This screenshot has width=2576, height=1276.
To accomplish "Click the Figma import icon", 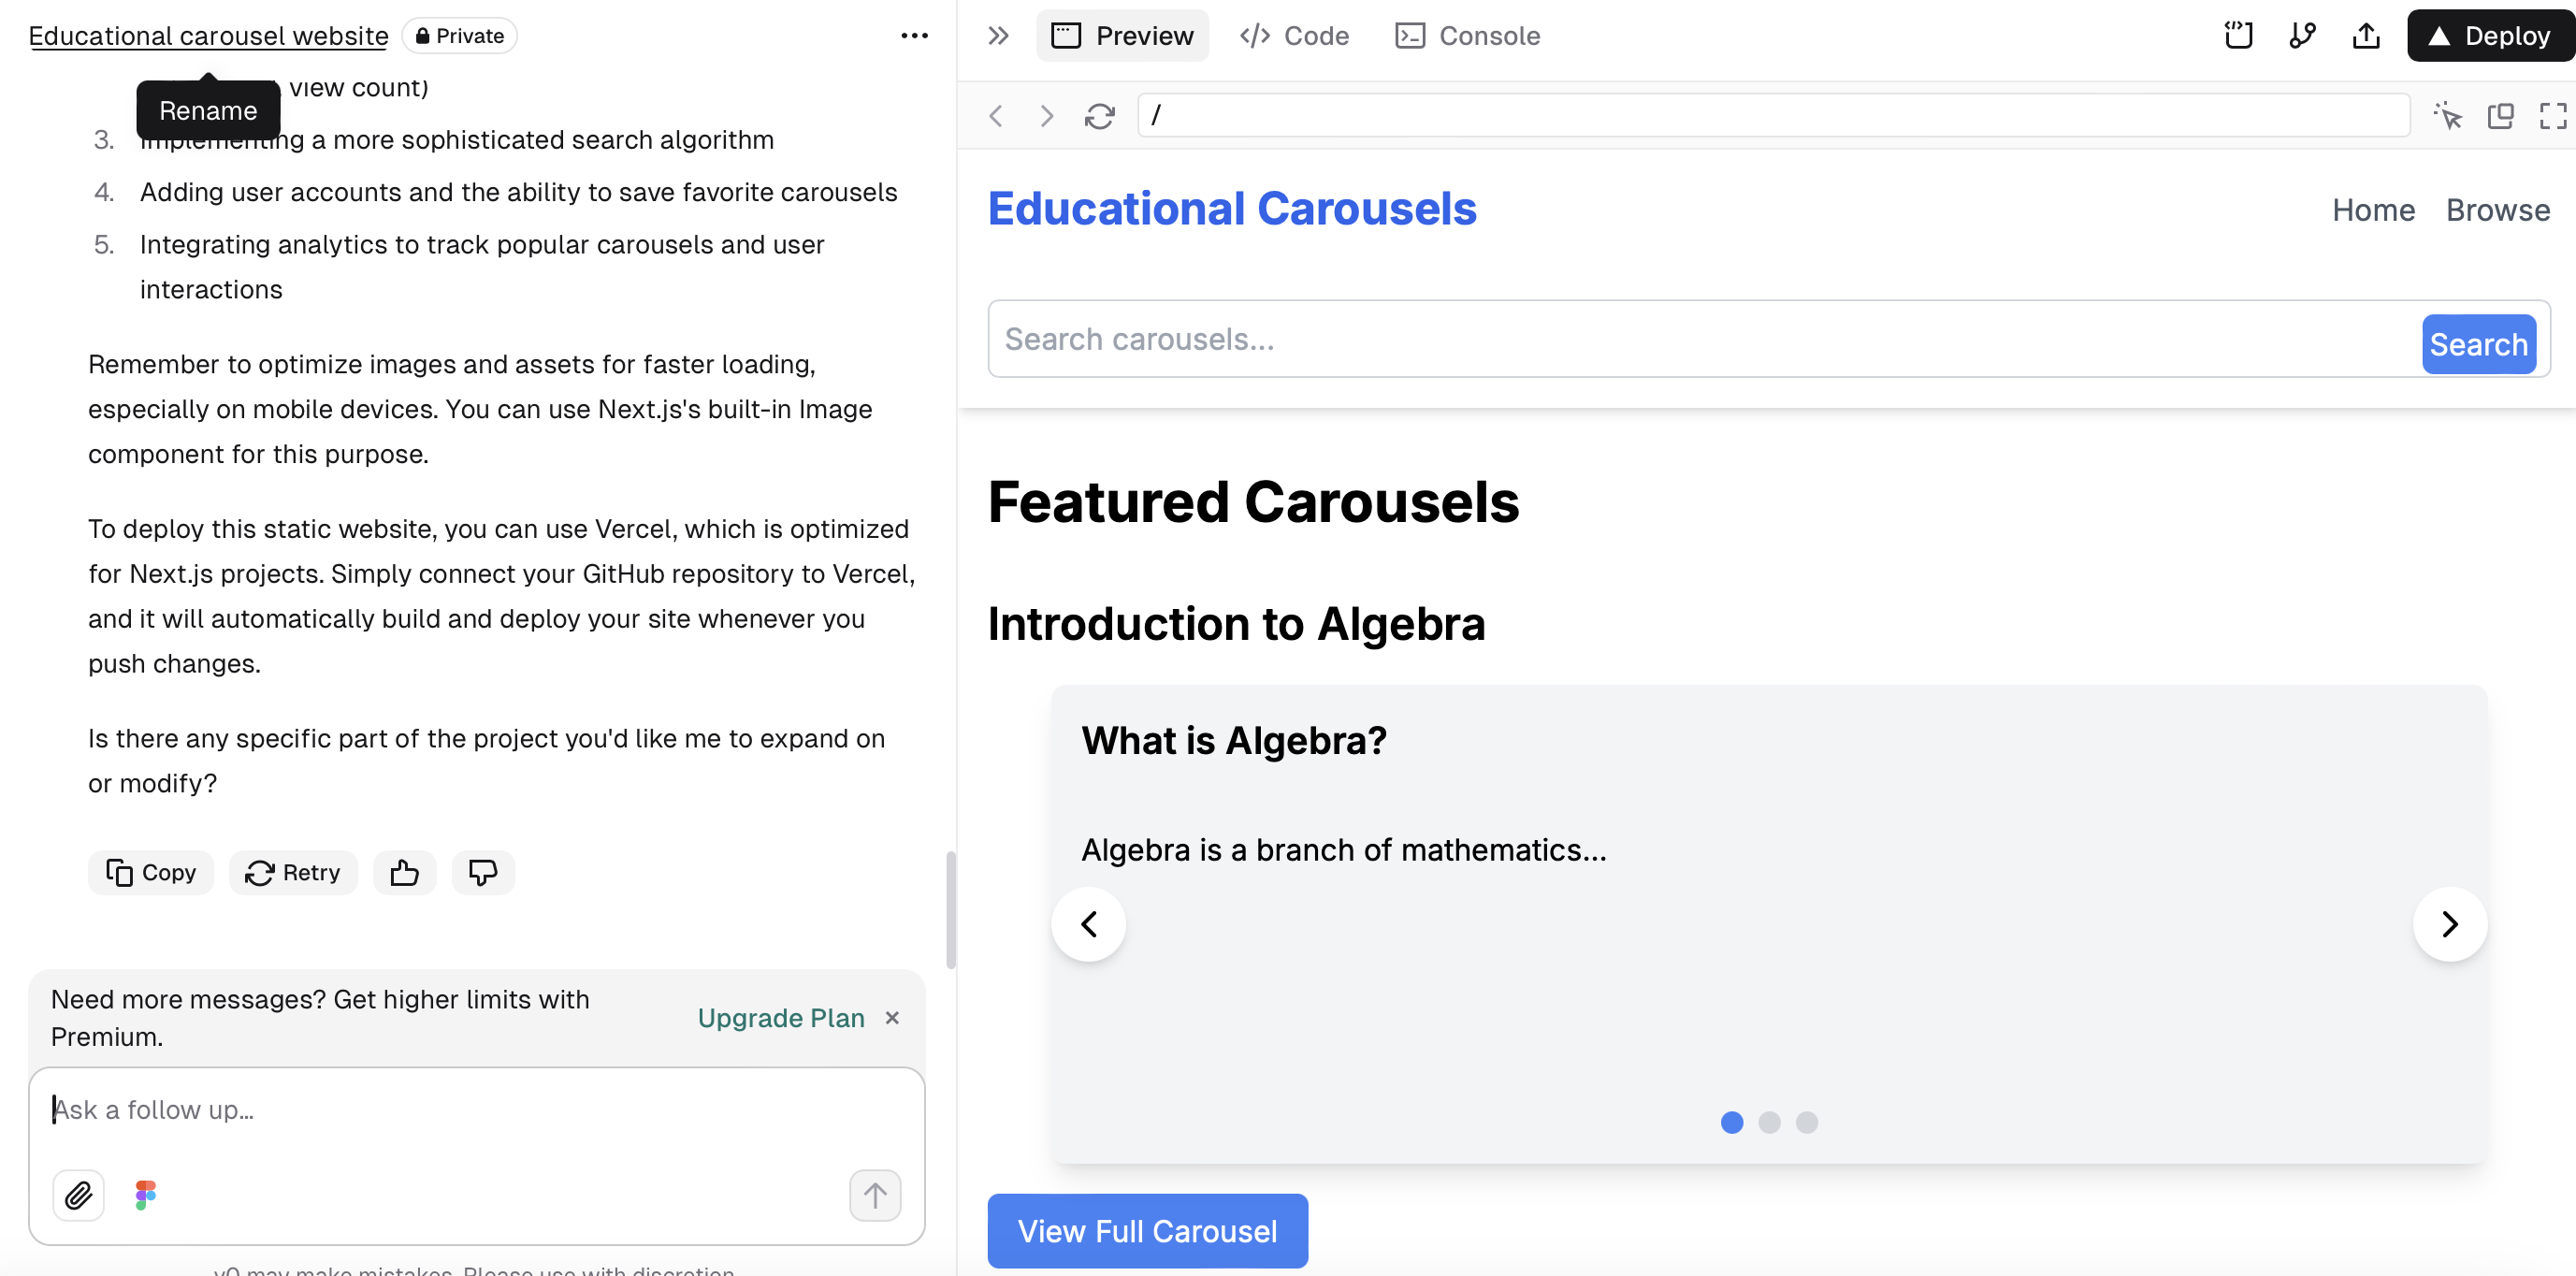I will [146, 1195].
